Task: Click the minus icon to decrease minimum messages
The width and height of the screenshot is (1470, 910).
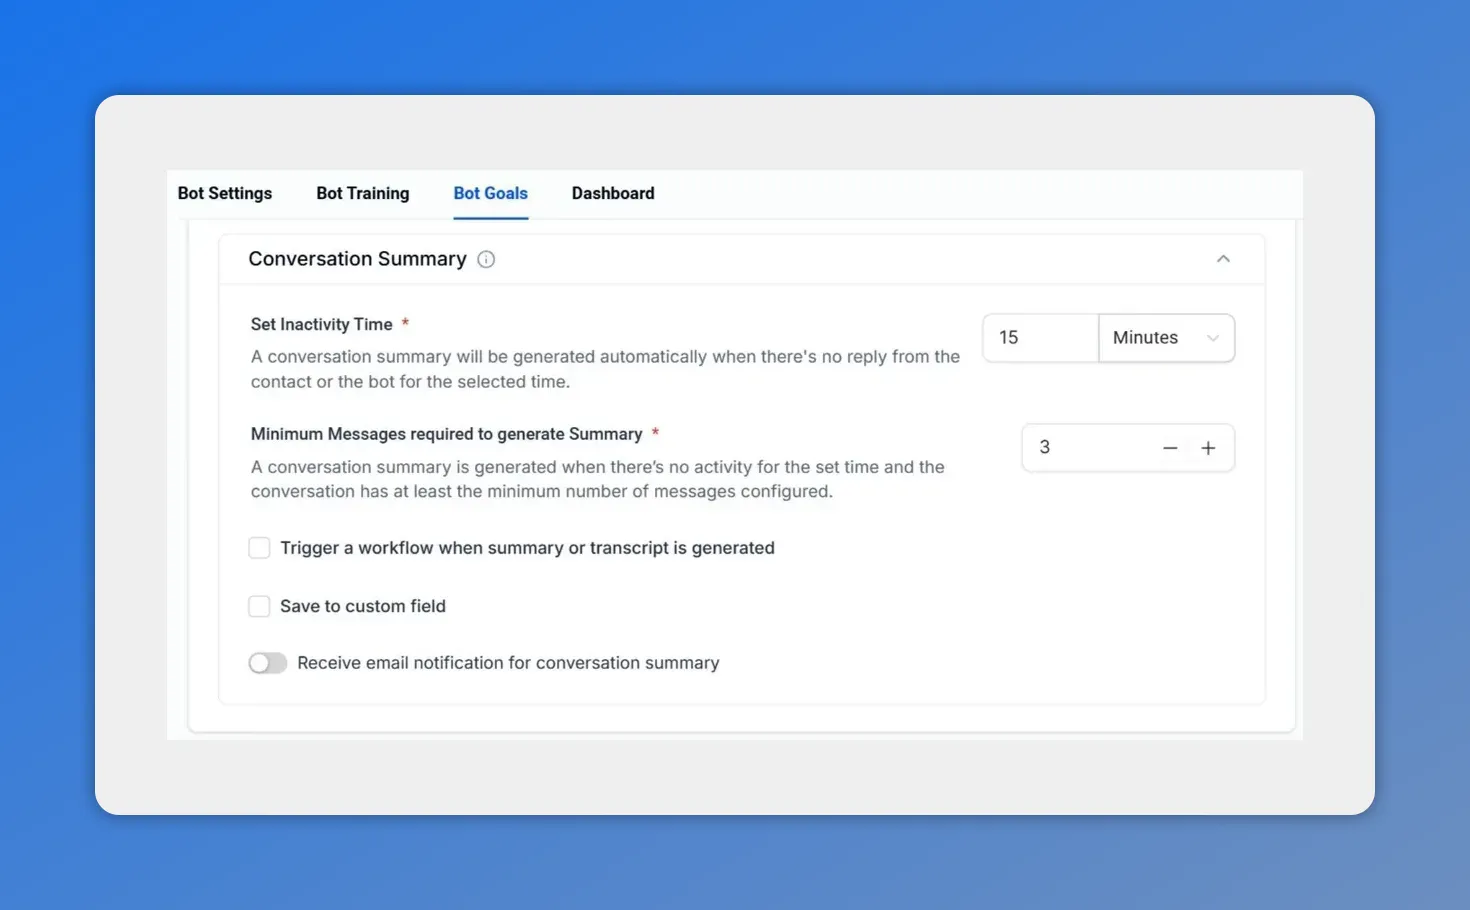Action: [x=1170, y=448]
